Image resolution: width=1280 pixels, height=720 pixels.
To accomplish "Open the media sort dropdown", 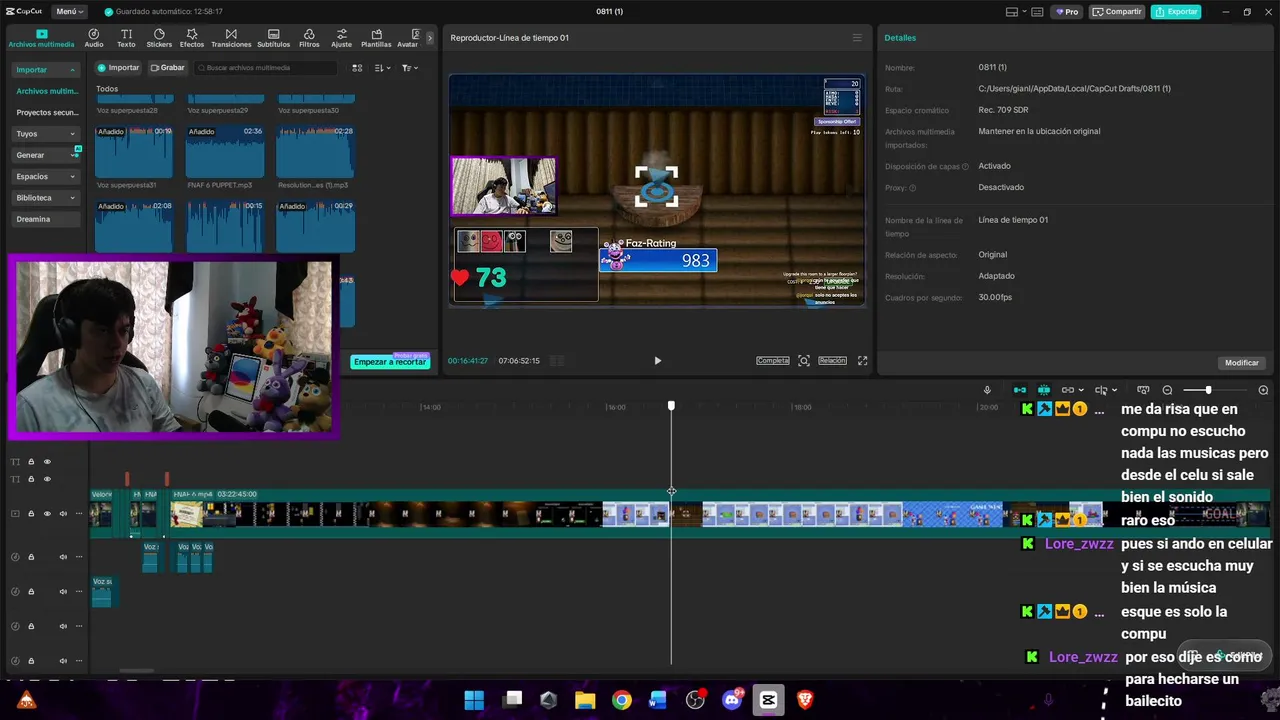I will coord(382,68).
